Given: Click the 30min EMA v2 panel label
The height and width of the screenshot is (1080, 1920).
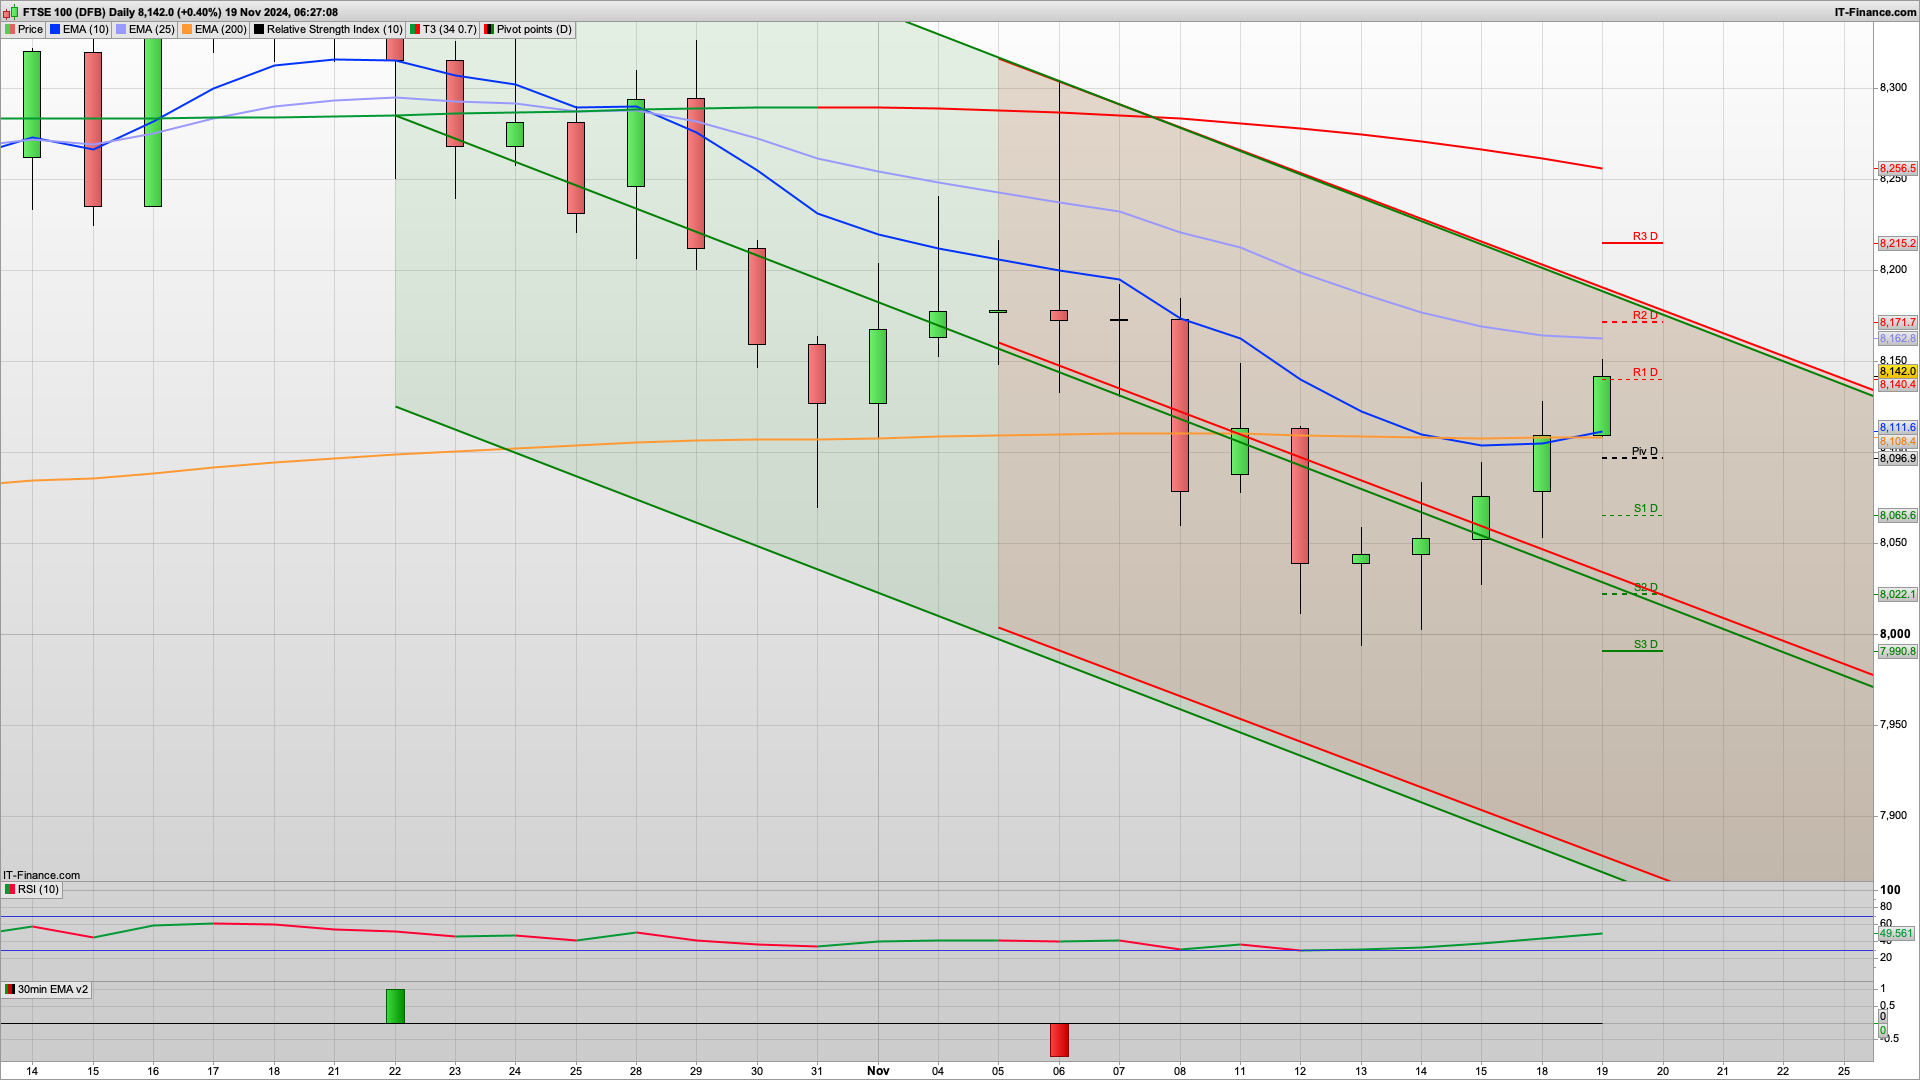Looking at the screenshot, I should [46, 989].
